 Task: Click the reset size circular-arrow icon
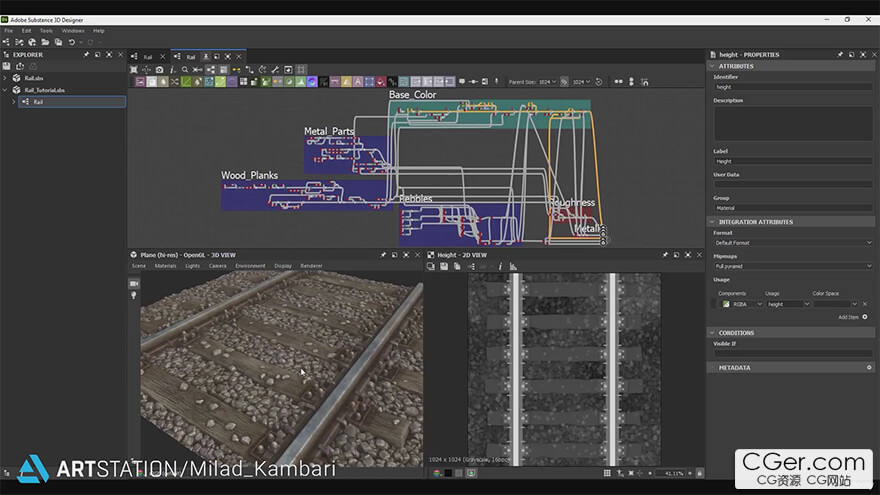point(599,82)
